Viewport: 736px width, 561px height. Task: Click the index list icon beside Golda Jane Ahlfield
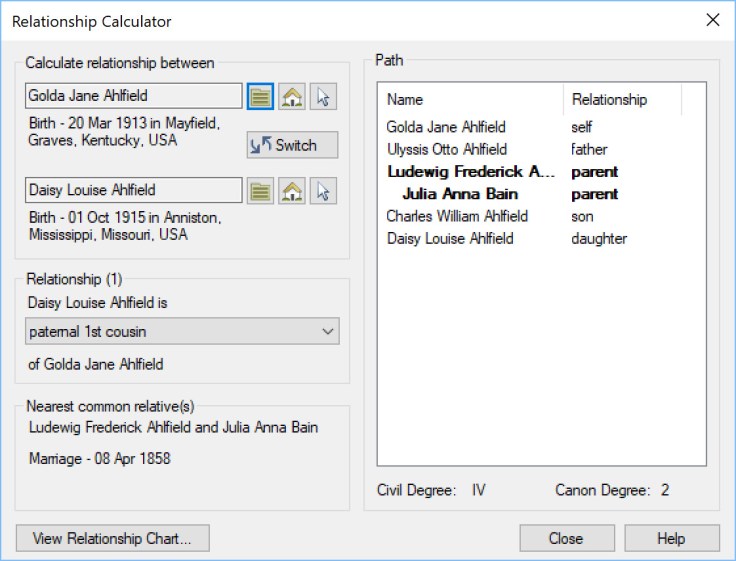coord(261,96)
